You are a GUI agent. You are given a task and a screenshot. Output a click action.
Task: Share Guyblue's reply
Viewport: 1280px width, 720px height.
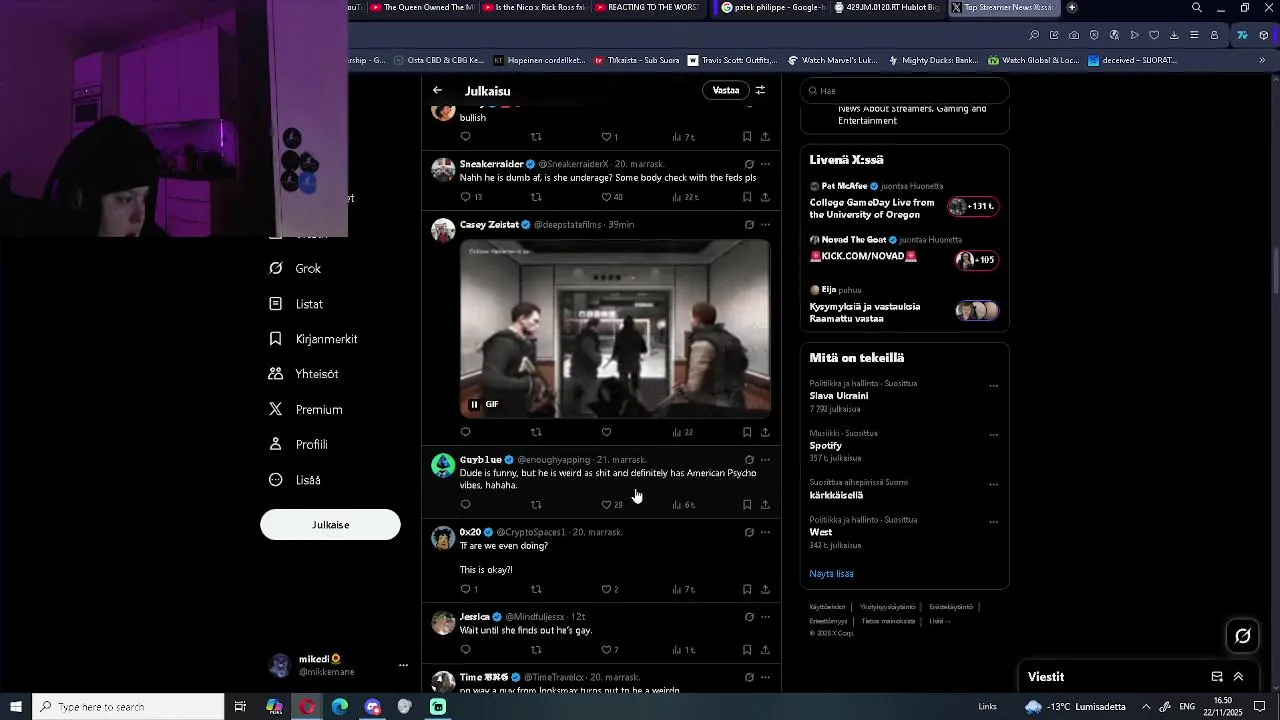click(x=765, y=504)
